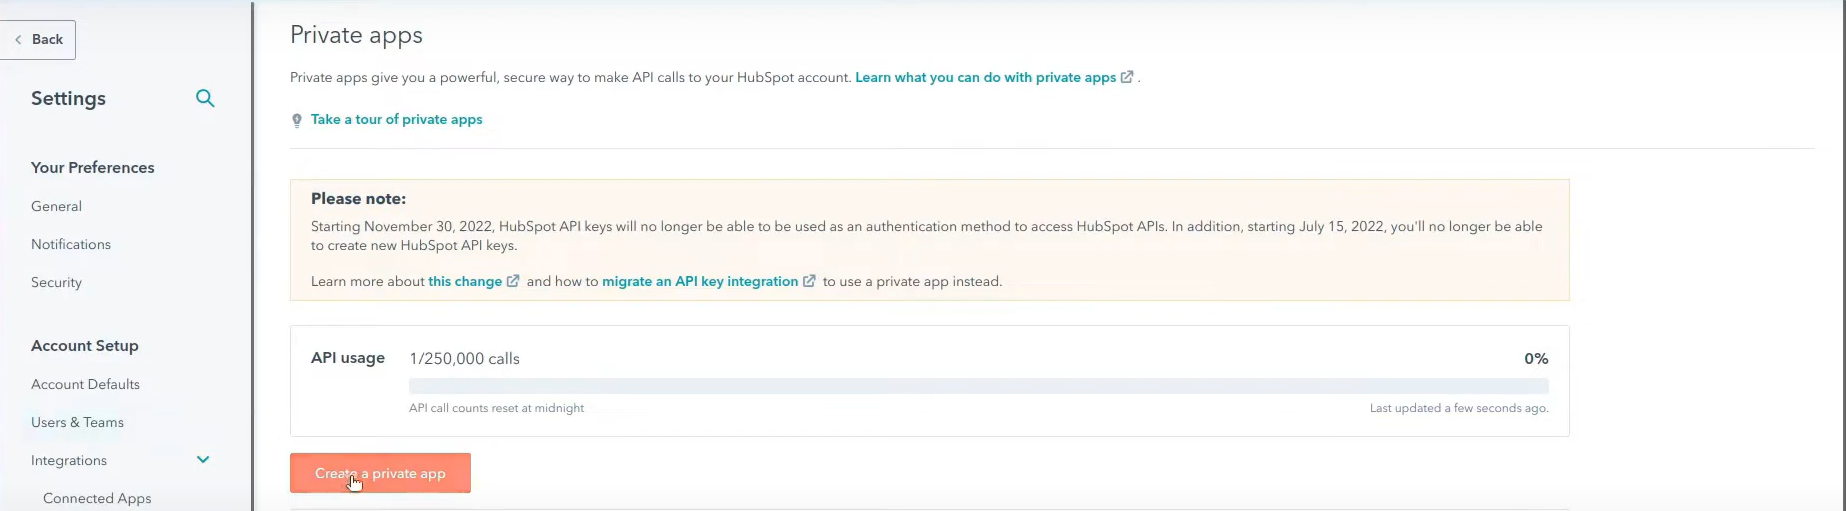Open the 'Take a tour of private apps' link
1846x511 pixels.
396,119
